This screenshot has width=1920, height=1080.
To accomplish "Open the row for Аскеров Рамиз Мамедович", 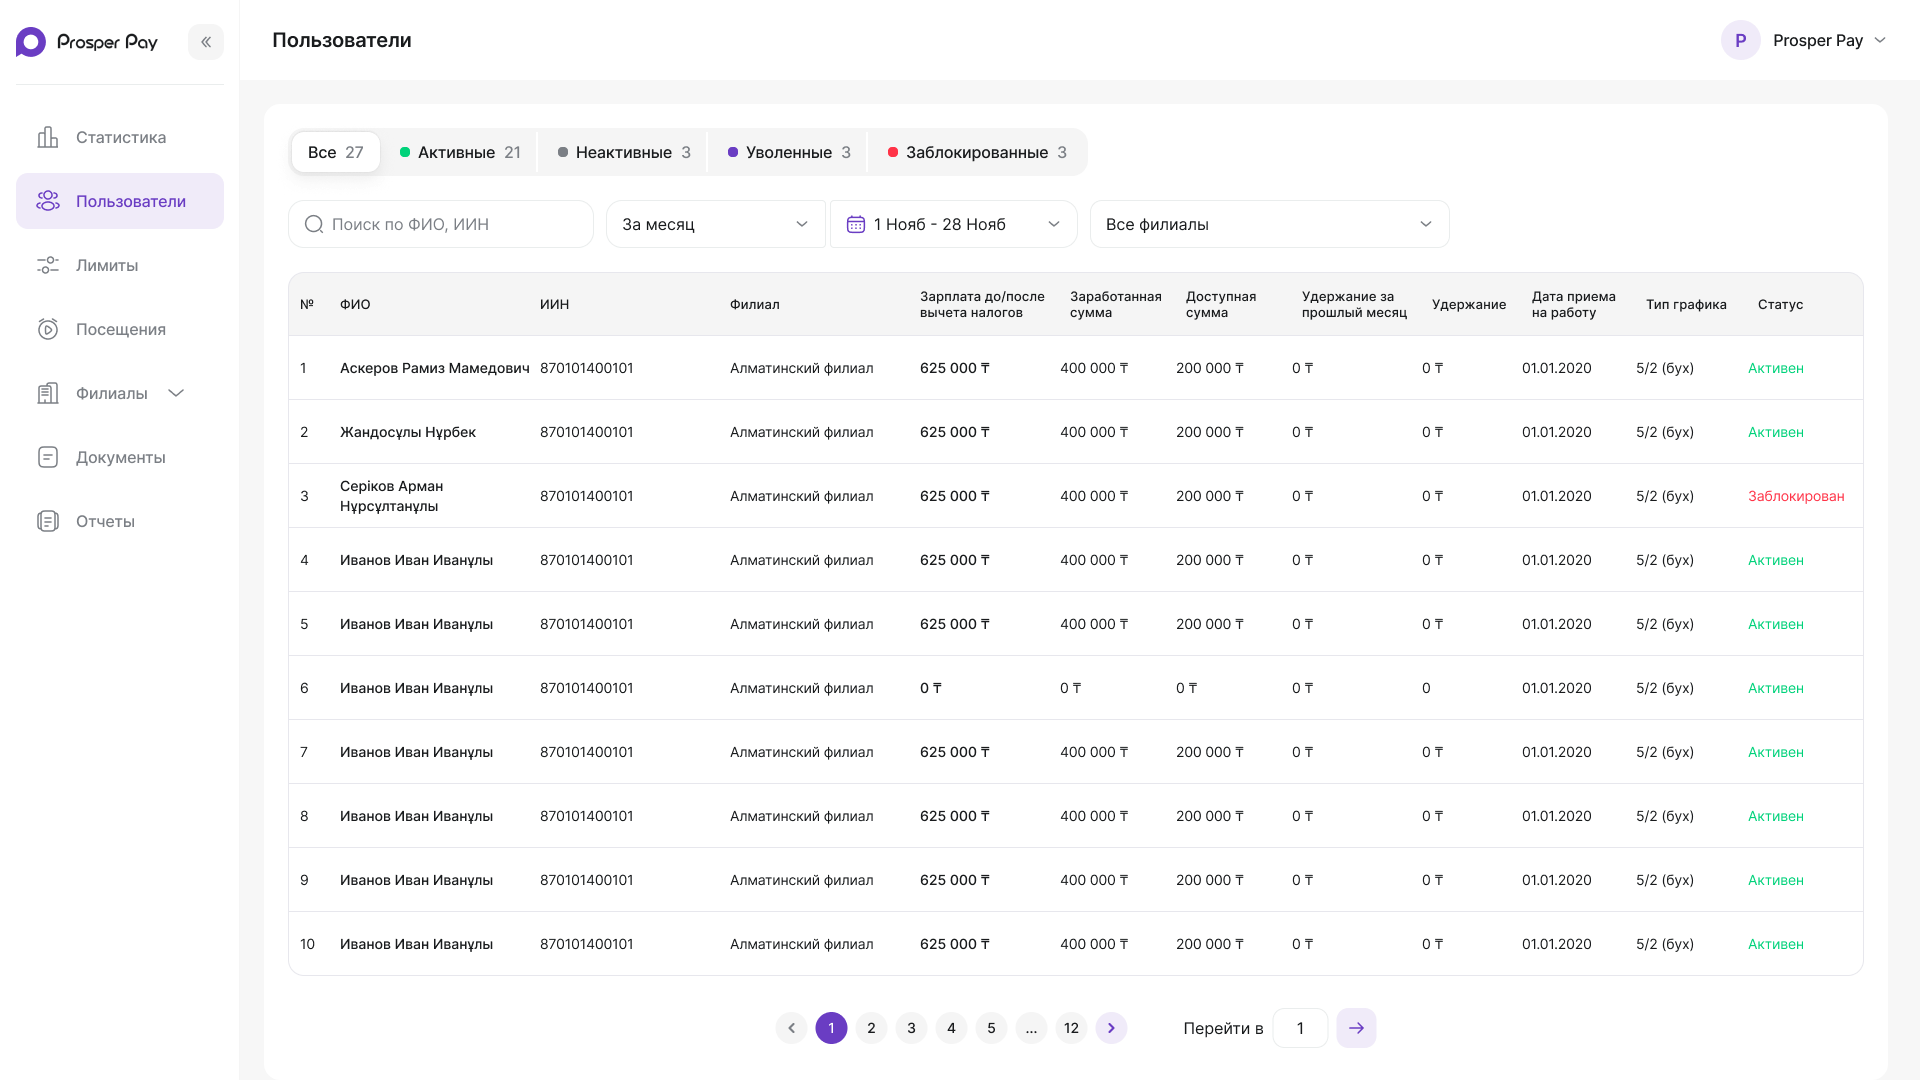I will tap(1075, 368).
